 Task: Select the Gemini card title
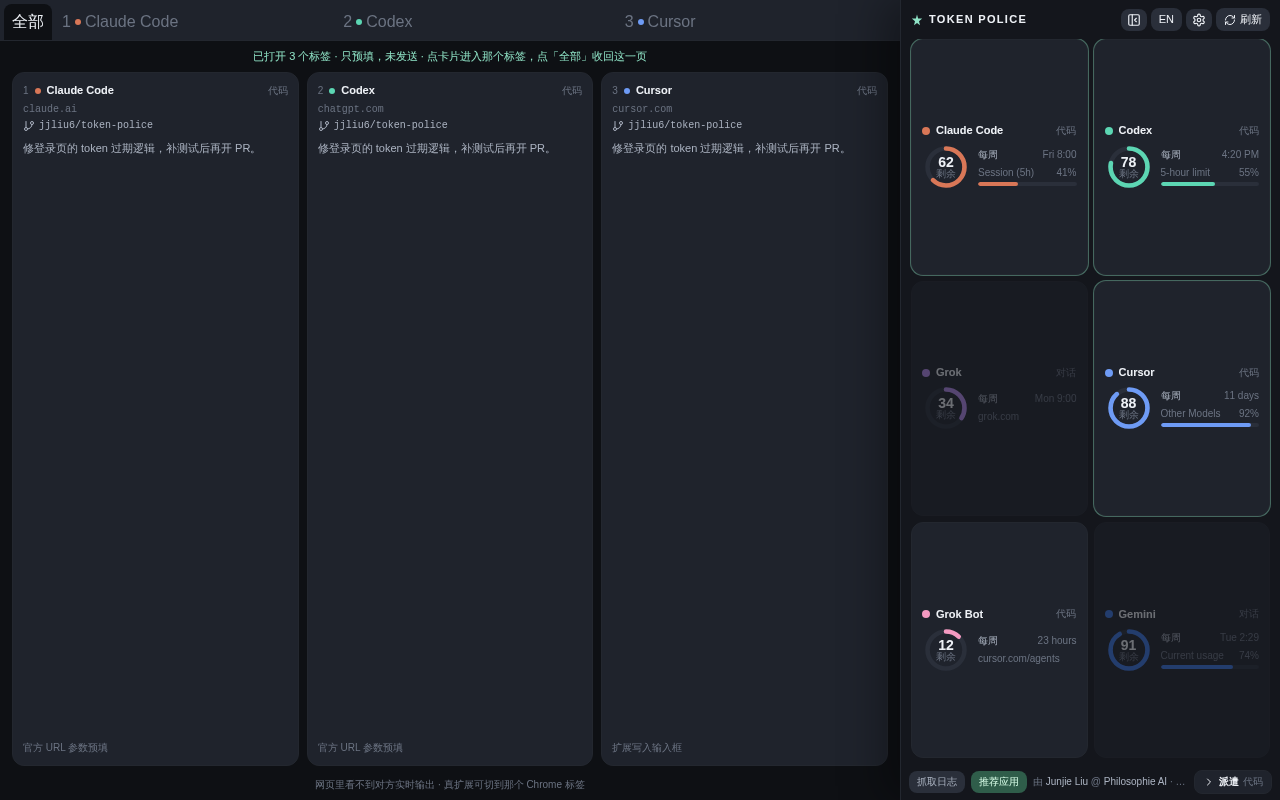[1137, 614]
